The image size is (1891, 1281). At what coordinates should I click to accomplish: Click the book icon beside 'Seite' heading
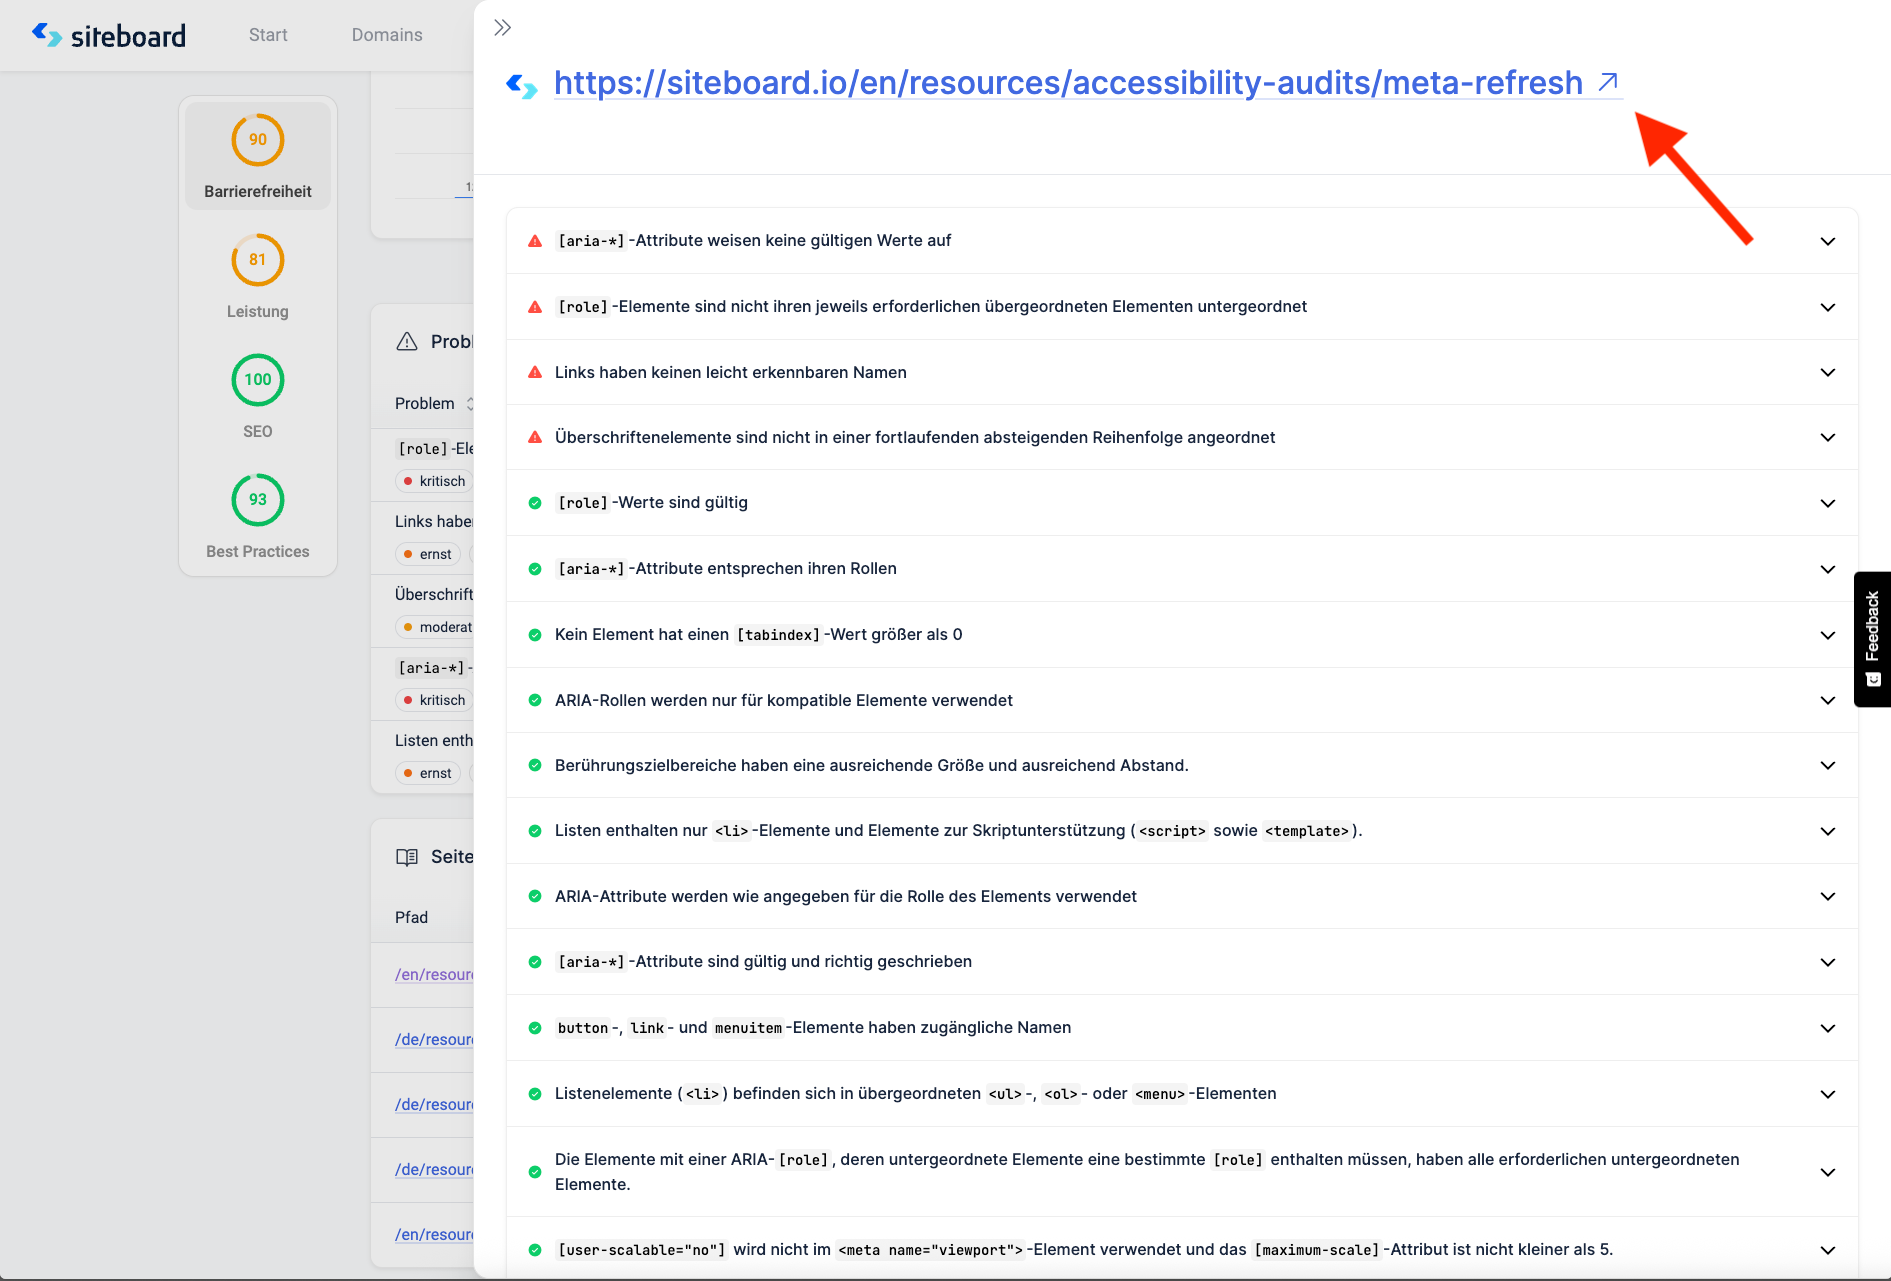(407, 857)
